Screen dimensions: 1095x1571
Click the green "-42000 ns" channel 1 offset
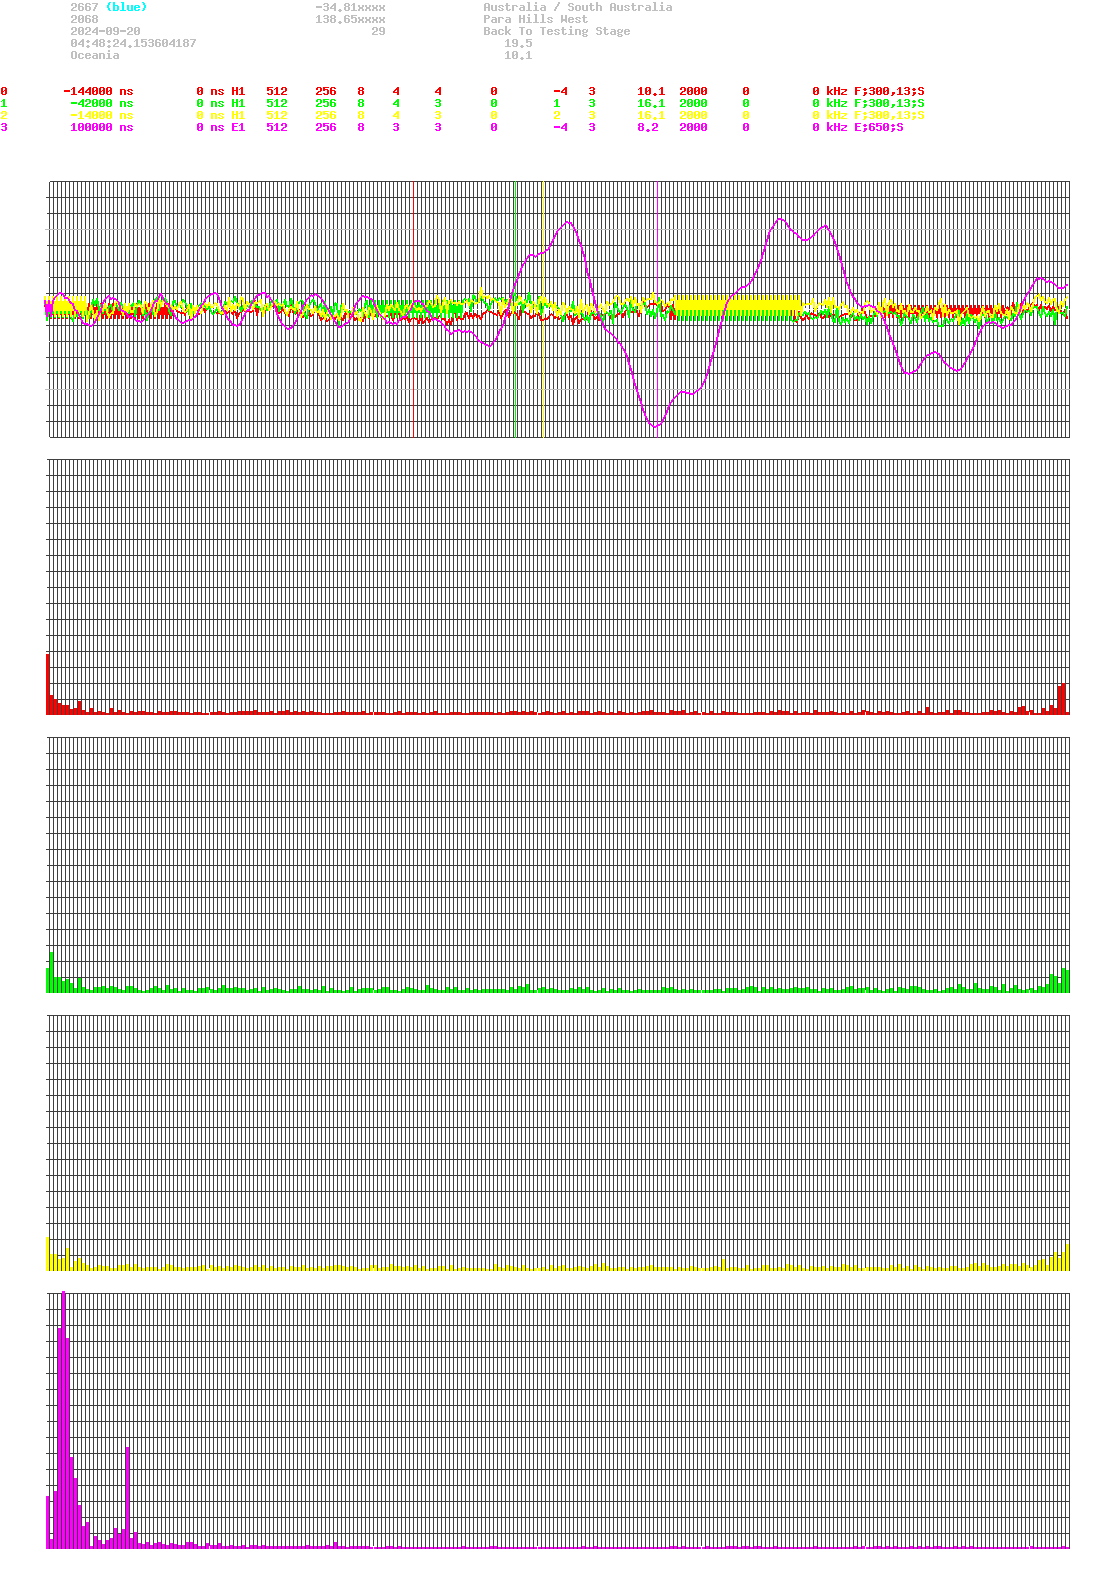tap(101, 103)
